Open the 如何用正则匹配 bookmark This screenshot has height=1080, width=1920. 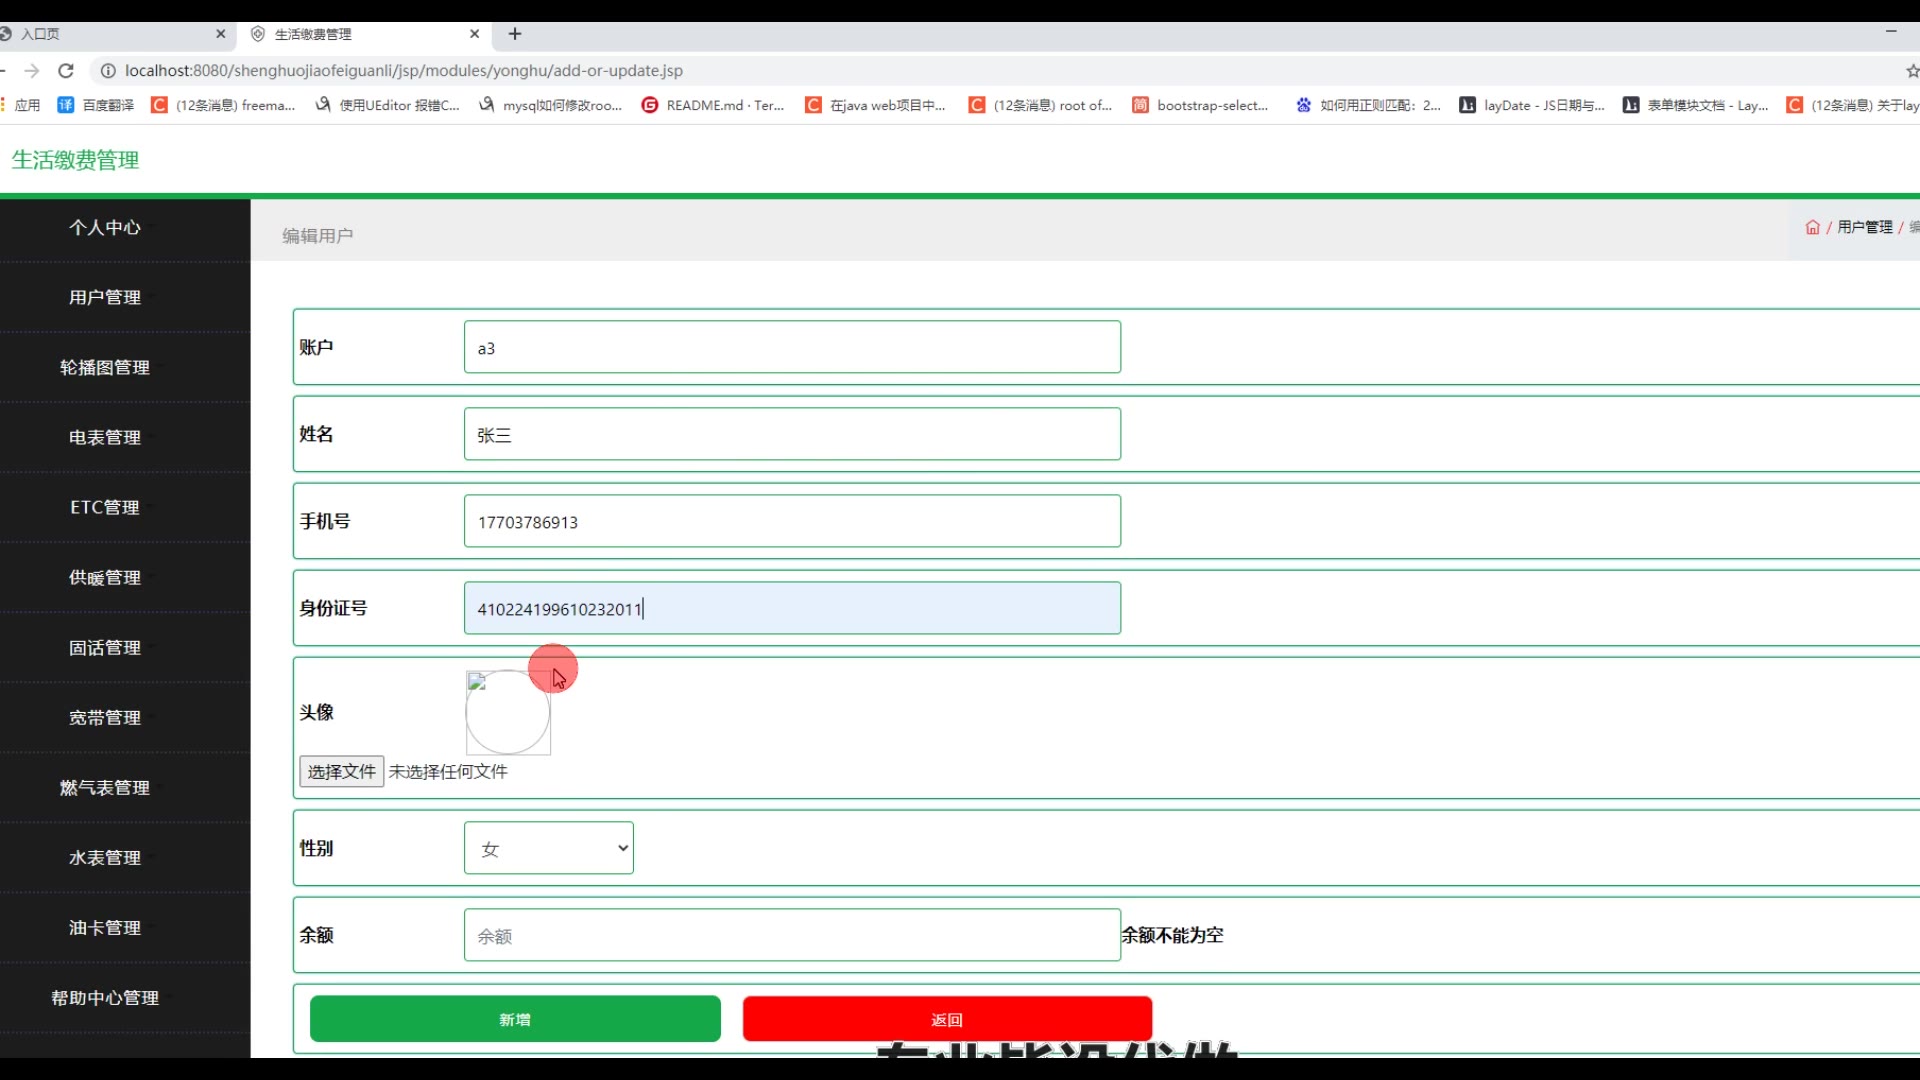[x=1368, y=105]
